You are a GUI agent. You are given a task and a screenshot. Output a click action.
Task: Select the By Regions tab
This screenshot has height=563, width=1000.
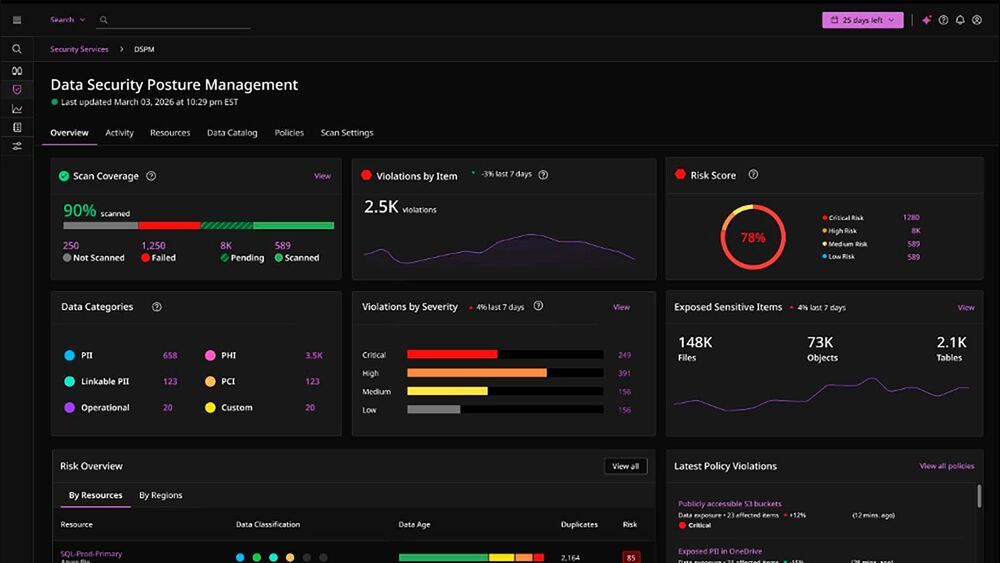[160, 495]
